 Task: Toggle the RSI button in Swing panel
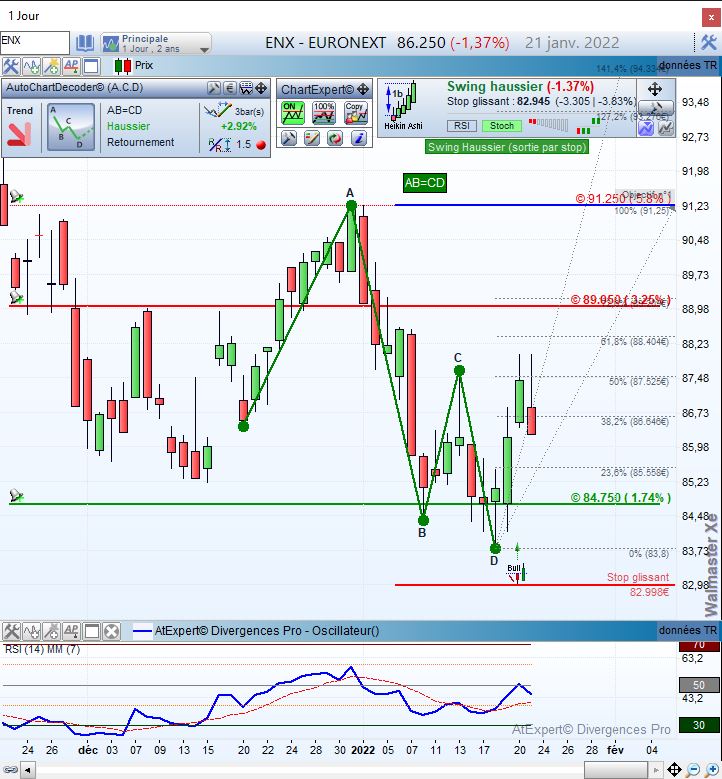point(462,126)
